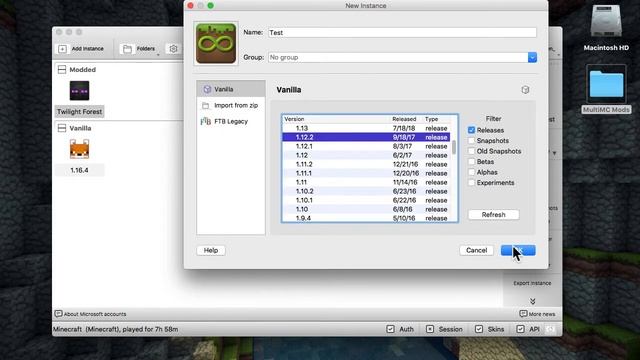Open the Folders dropdown arrow
The width and height of the screenshot is (640, 360).
coord(158,55)
